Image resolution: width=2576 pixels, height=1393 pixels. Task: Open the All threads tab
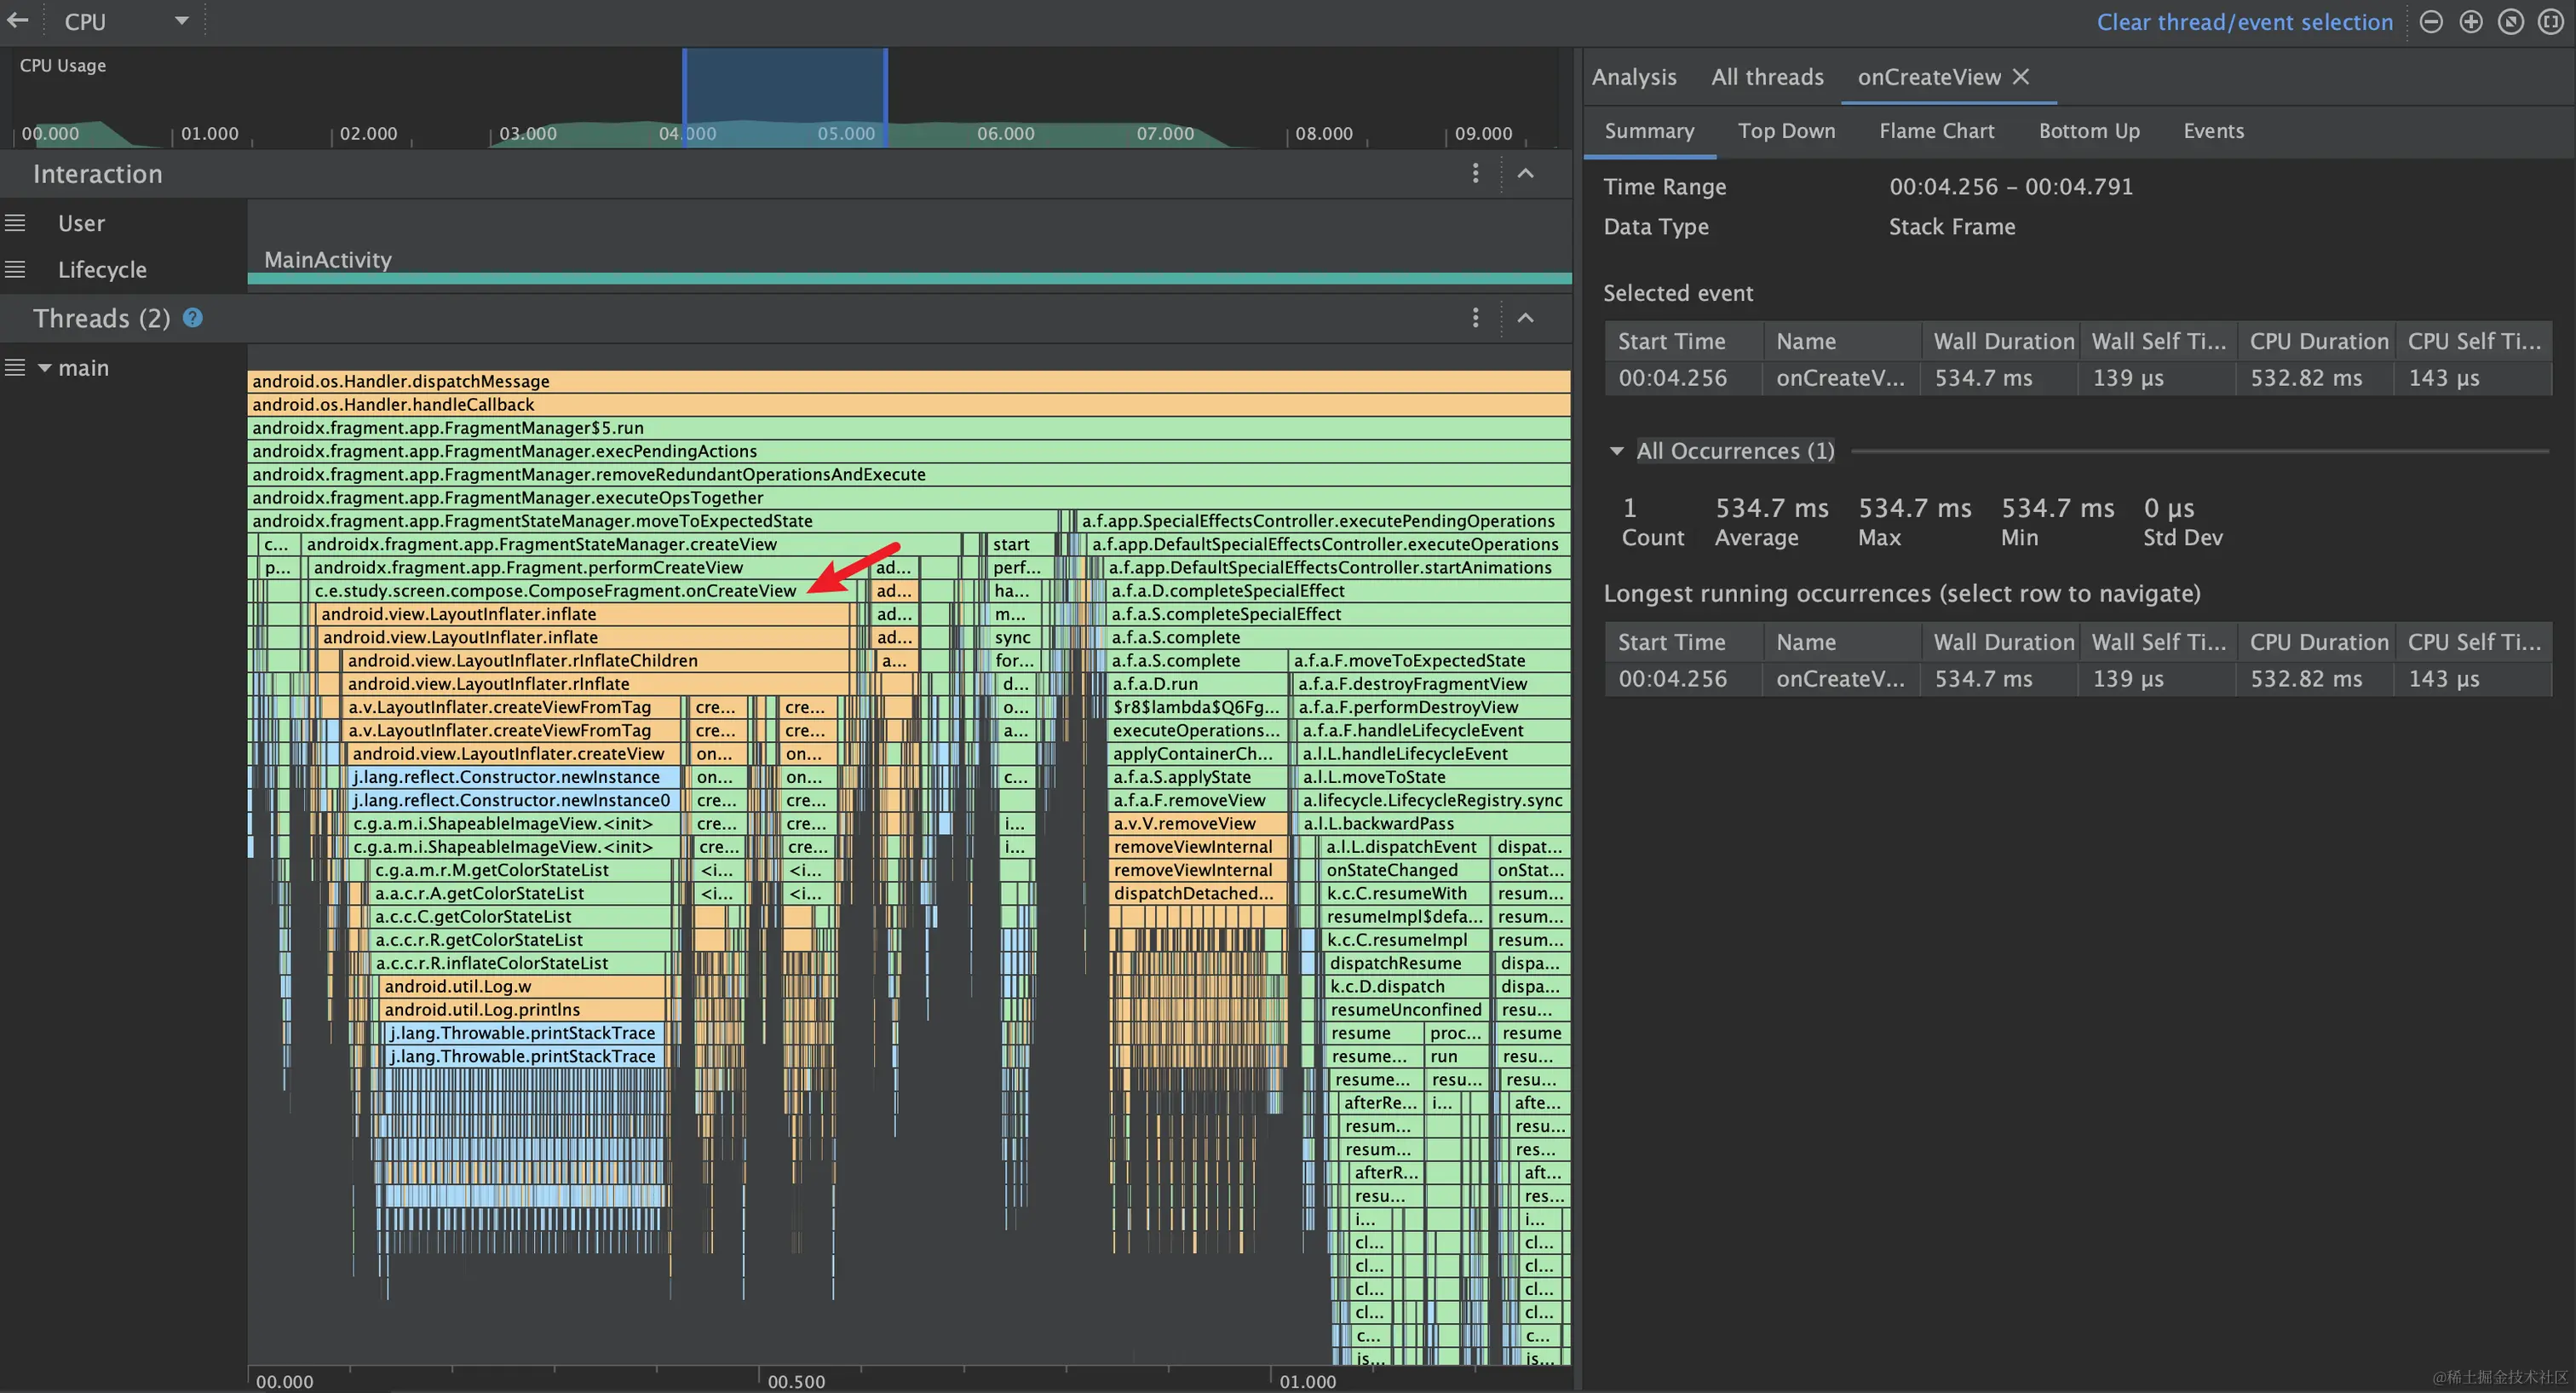point(1767,77)
